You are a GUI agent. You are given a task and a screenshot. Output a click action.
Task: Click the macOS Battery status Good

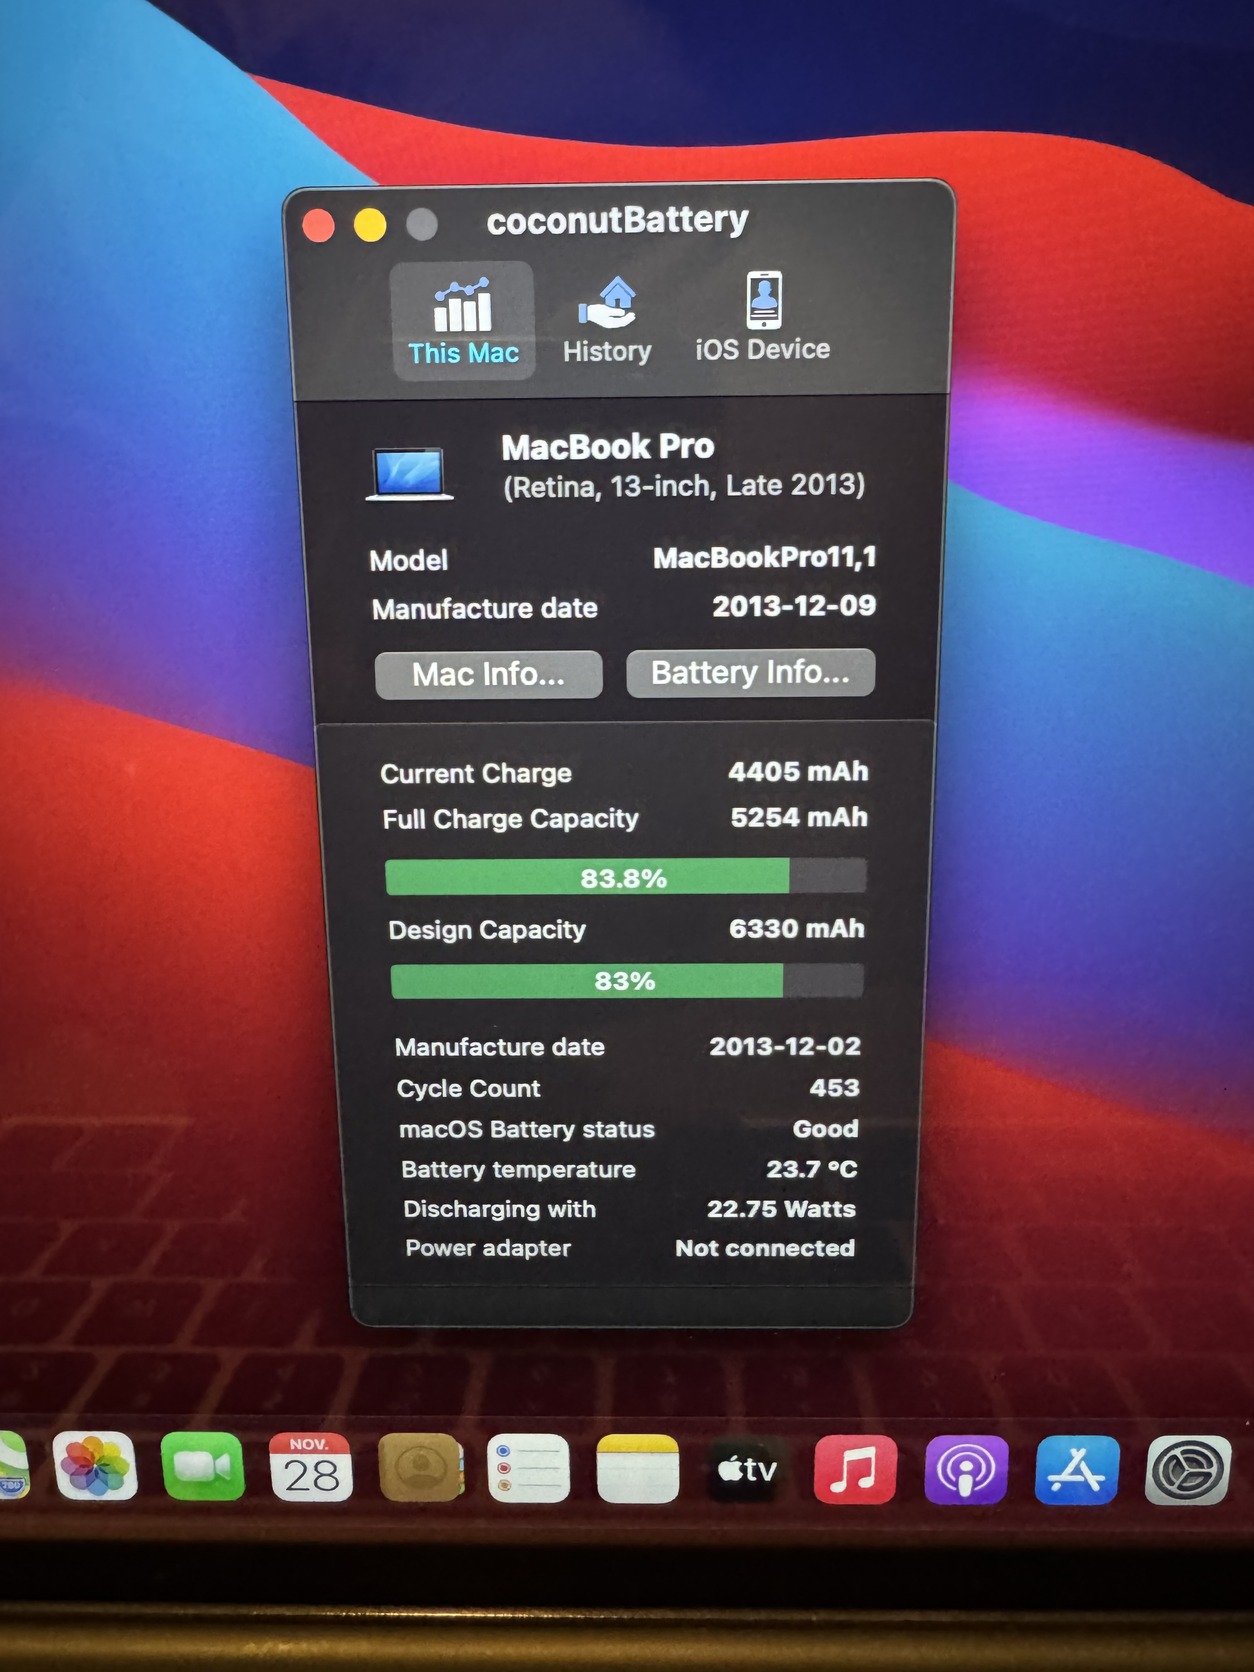pos(826,1129)
